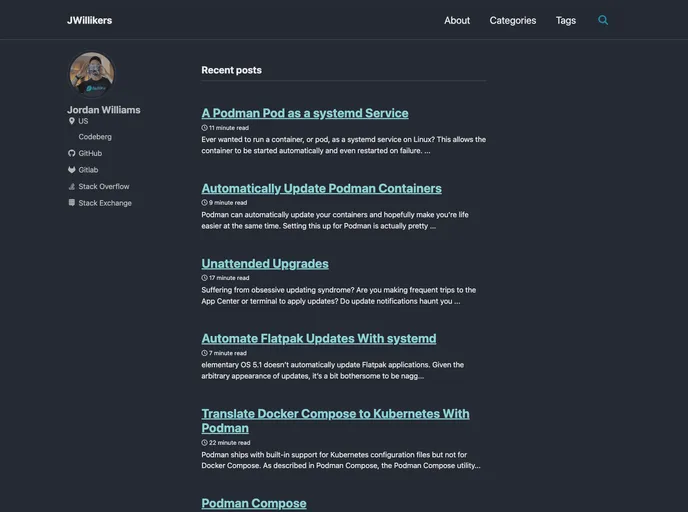Open the Unattended Upgrades post
The width and height of the screenshot is (688, 512).
(x=265, y=264)
